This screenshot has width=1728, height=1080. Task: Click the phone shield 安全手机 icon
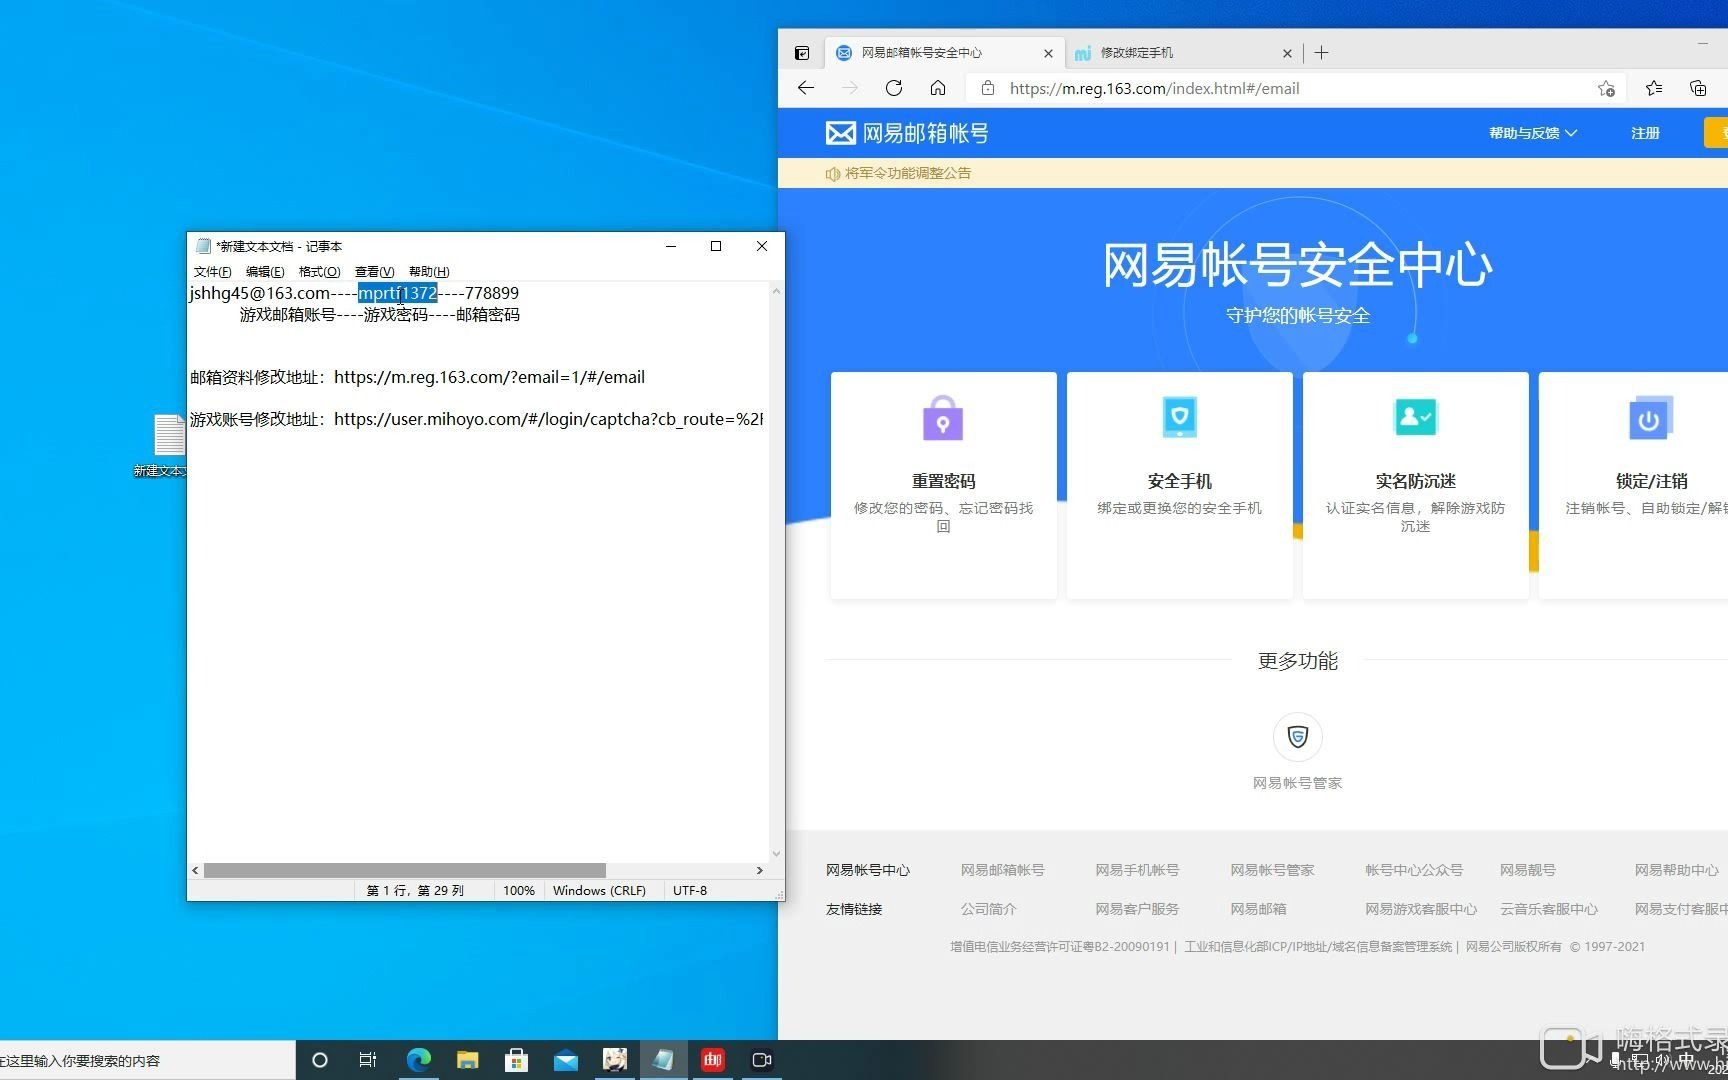pos(1180,417)
